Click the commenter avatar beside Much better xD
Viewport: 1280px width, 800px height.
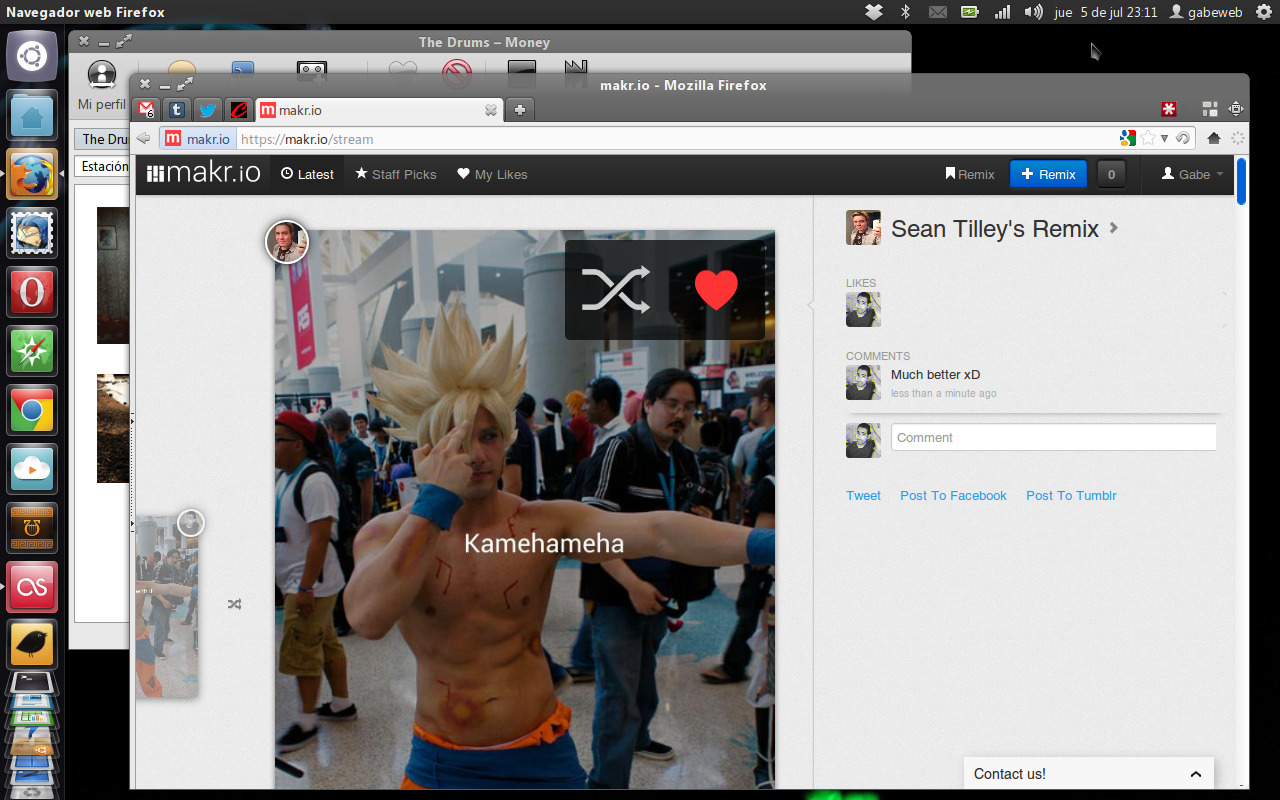click(863, 382)
